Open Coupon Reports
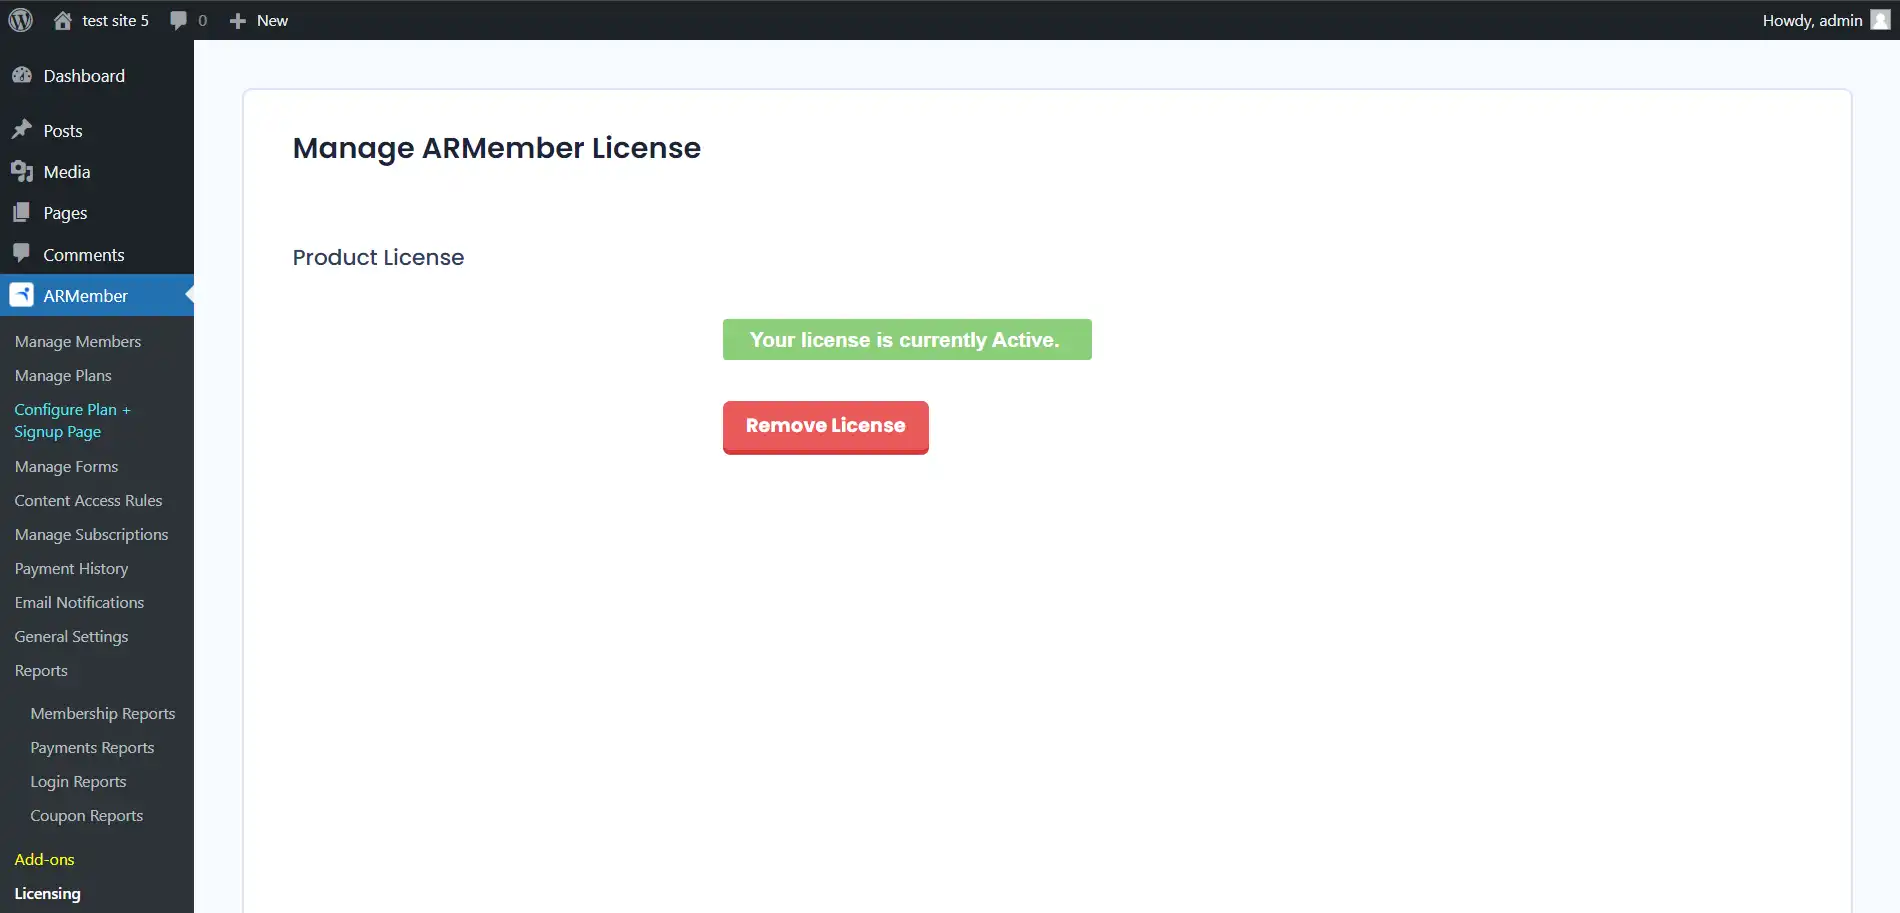The image size is (1900, 913). click(86, 815)
